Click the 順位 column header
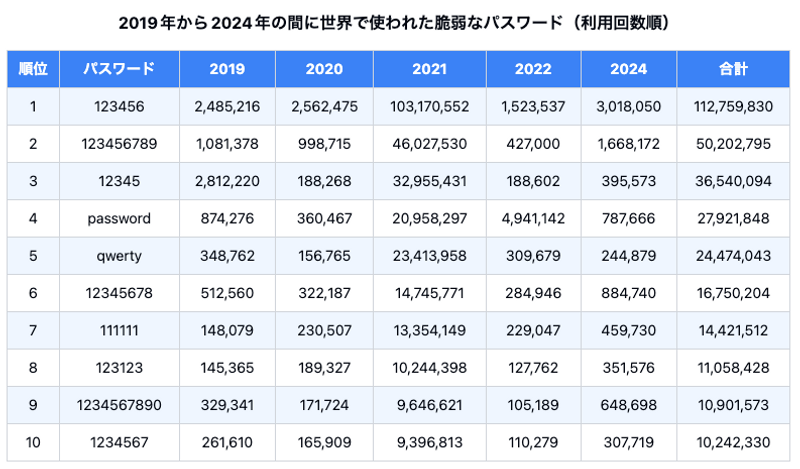 click(33, 69)
